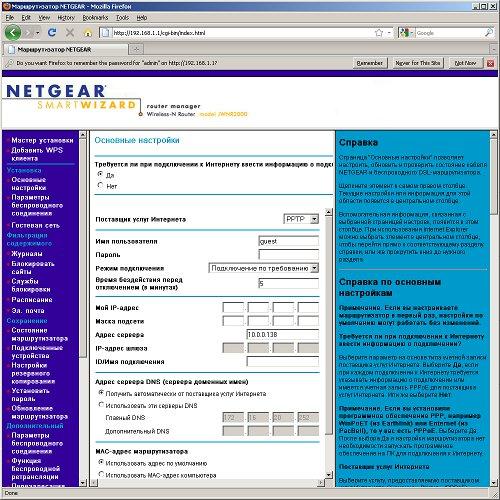Open the Bookmarks menu

[x=95, y=18]
